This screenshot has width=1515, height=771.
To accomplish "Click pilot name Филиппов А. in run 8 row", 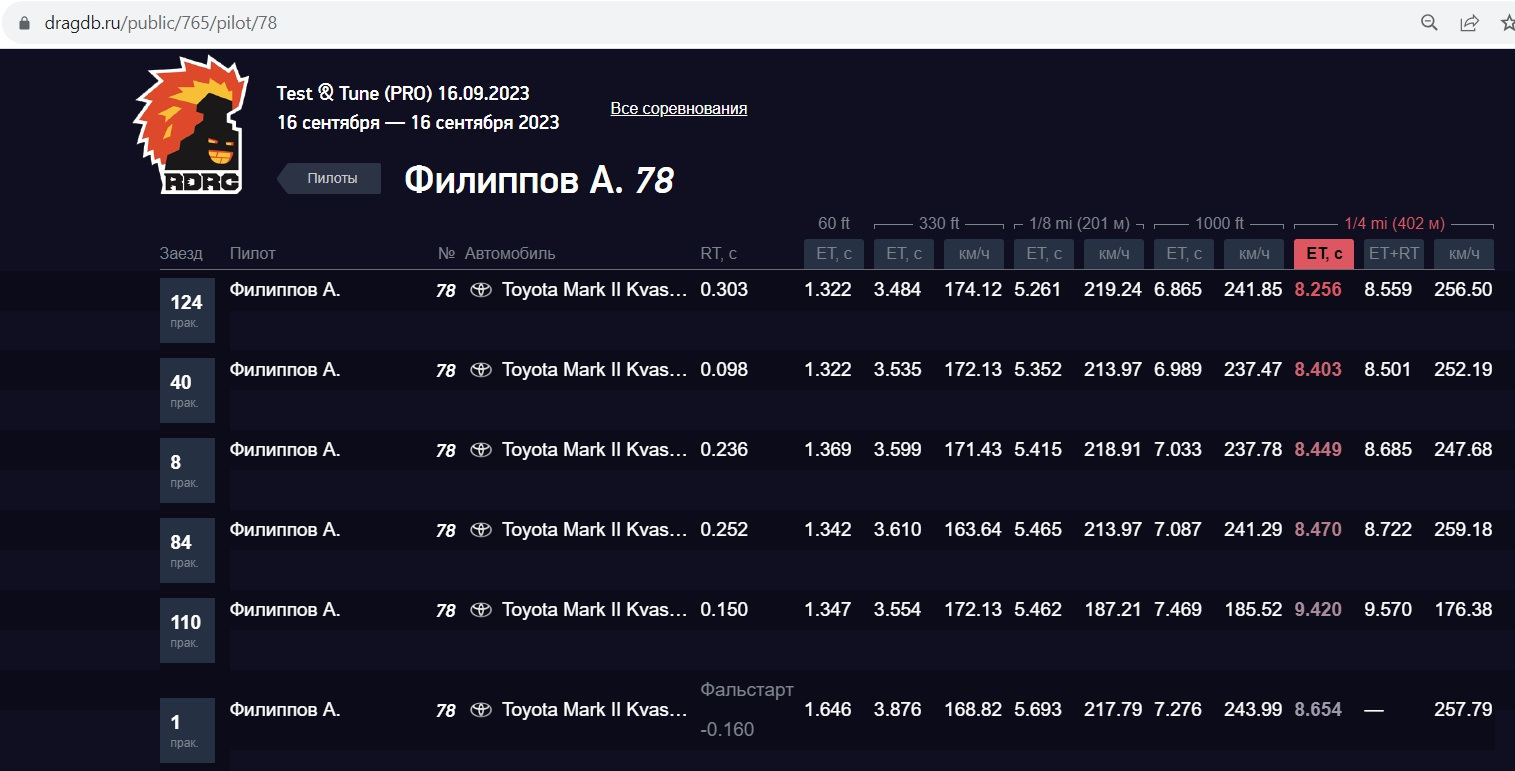I will click(285, 450).
